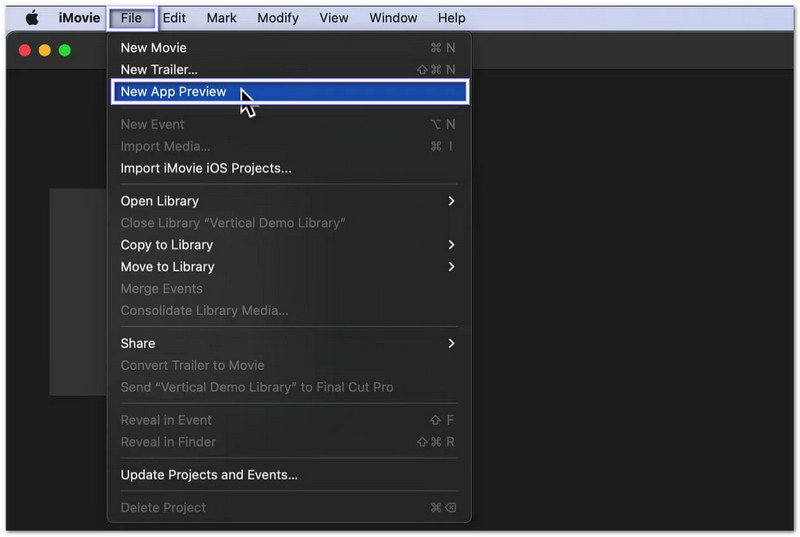This screenshot has width=800, height=537.
Task: Click the New App Preview option
Action: 173,92
